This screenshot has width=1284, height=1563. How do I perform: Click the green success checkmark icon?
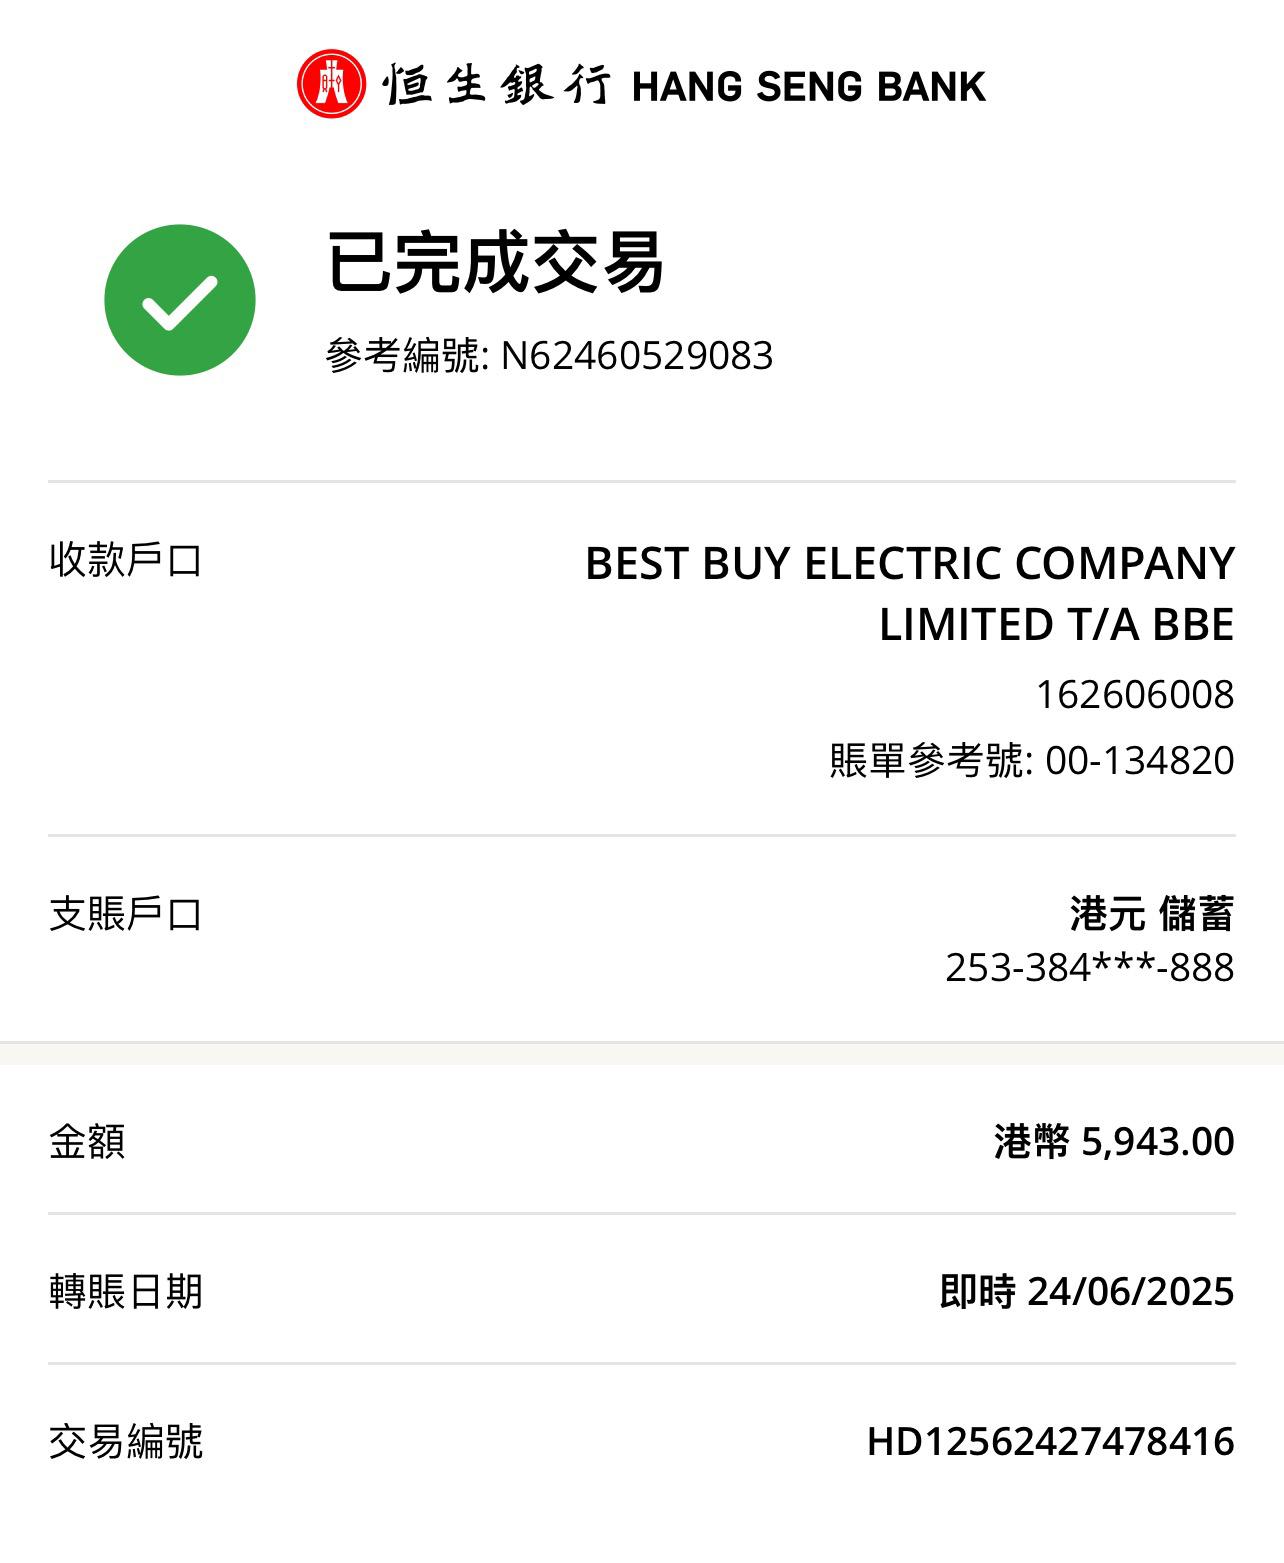[180, 300]
